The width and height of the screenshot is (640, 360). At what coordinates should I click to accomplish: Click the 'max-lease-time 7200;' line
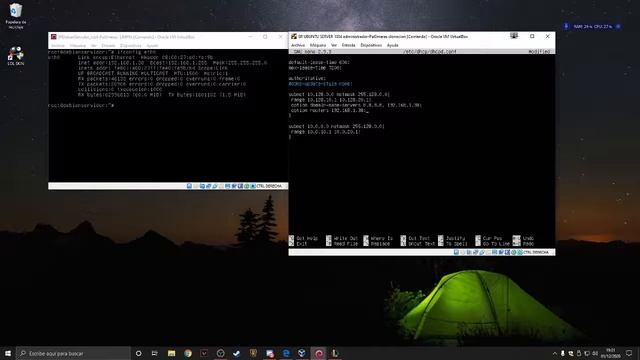315,68
